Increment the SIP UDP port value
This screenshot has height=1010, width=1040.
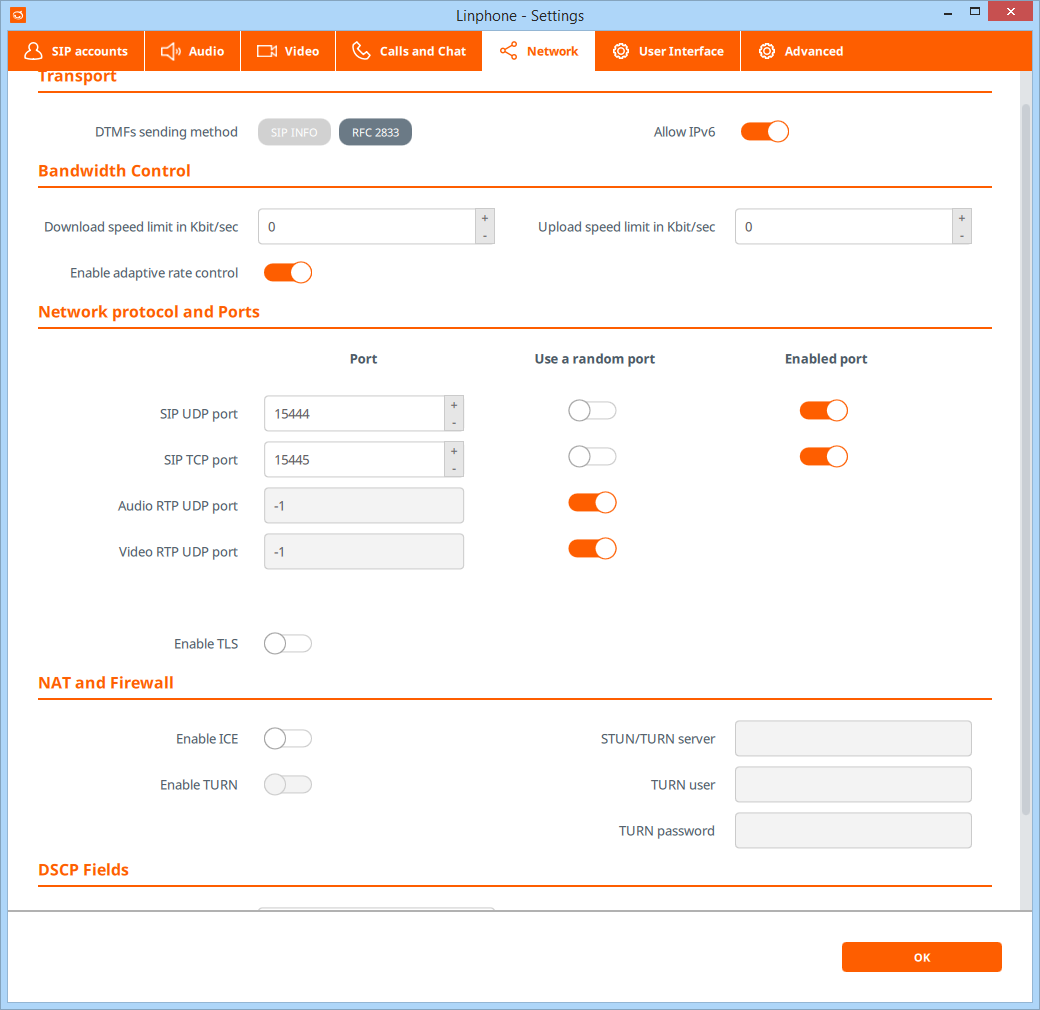(x=454, y=405)
